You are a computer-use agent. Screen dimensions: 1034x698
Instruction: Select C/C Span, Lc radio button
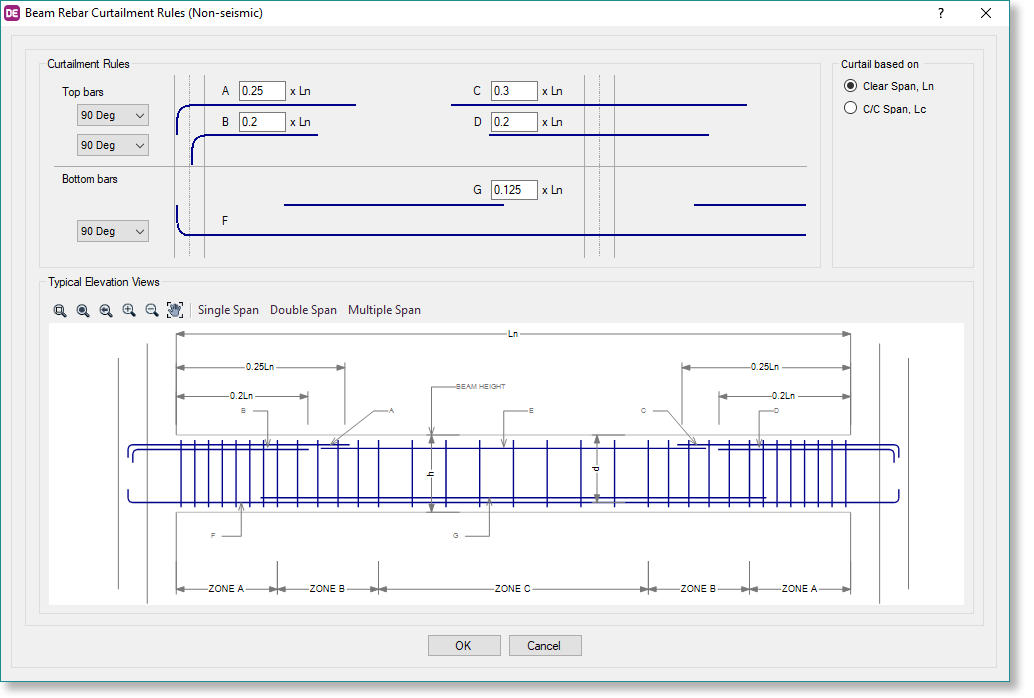pos(851,108)
